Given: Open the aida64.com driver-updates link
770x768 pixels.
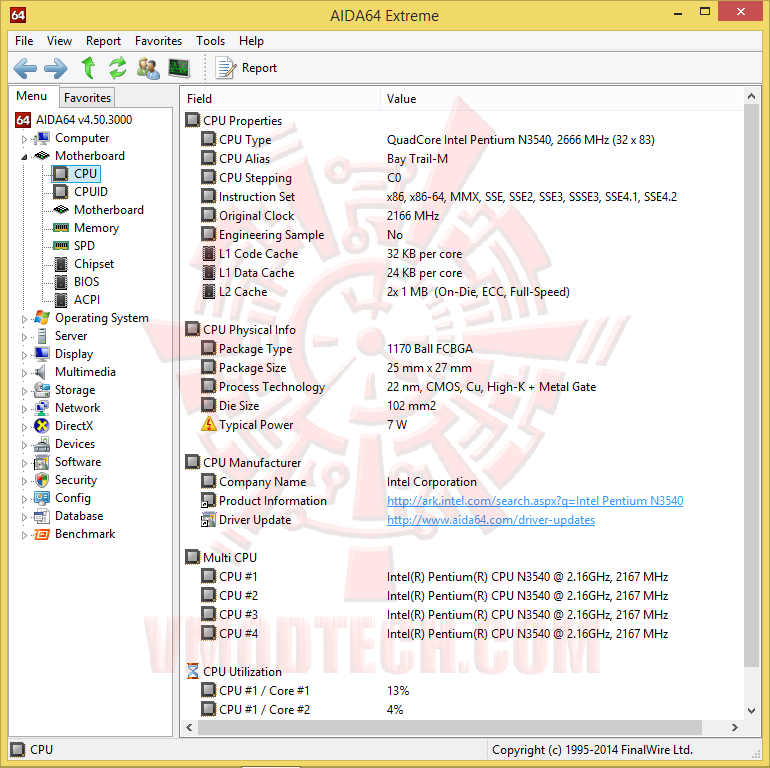Looking at the screenshot, I should 491,520.
